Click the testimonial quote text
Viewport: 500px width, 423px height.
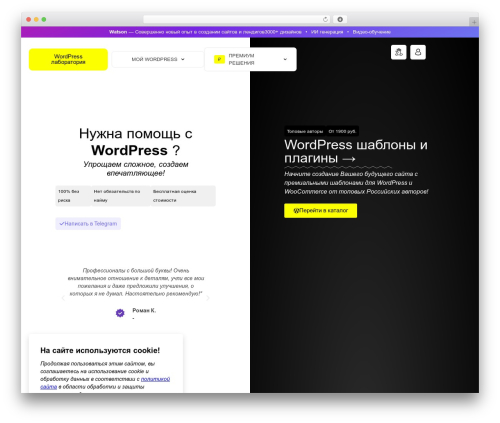(x=136, y=282)
